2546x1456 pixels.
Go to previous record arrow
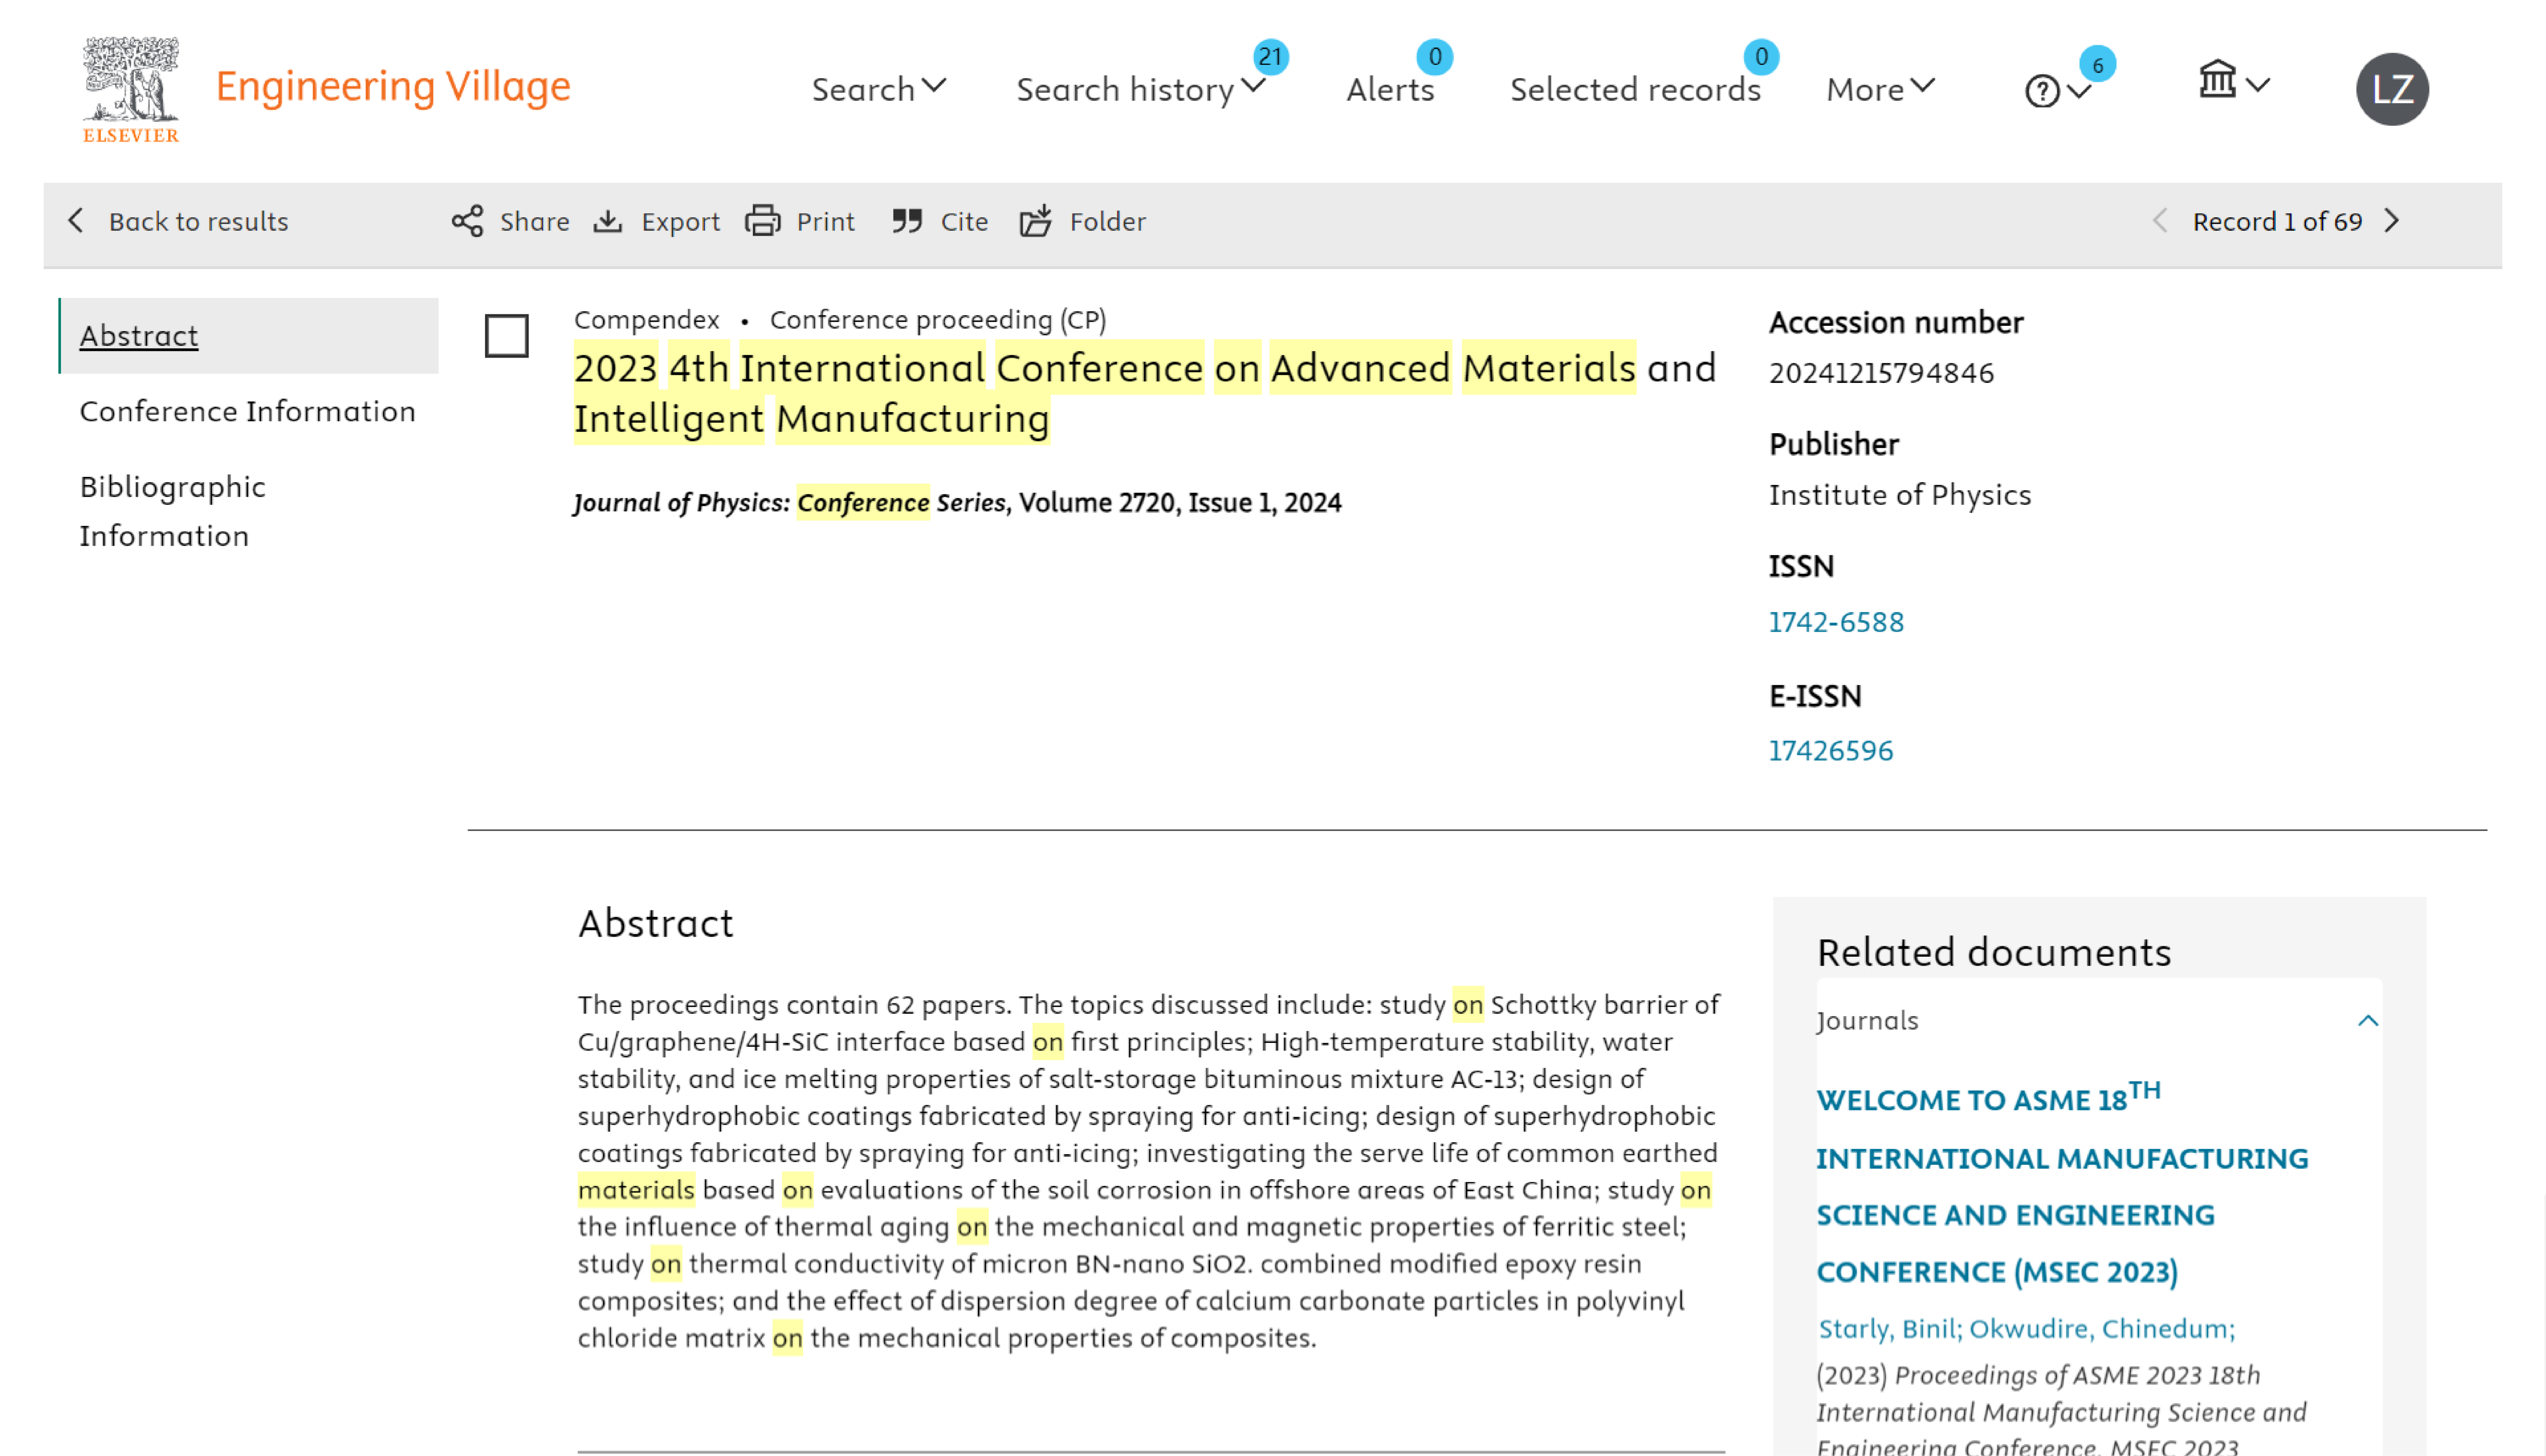pos(2160,221)
